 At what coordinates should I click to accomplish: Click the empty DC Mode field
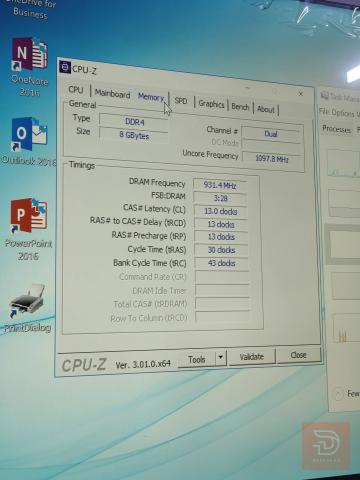click(271, 145)
